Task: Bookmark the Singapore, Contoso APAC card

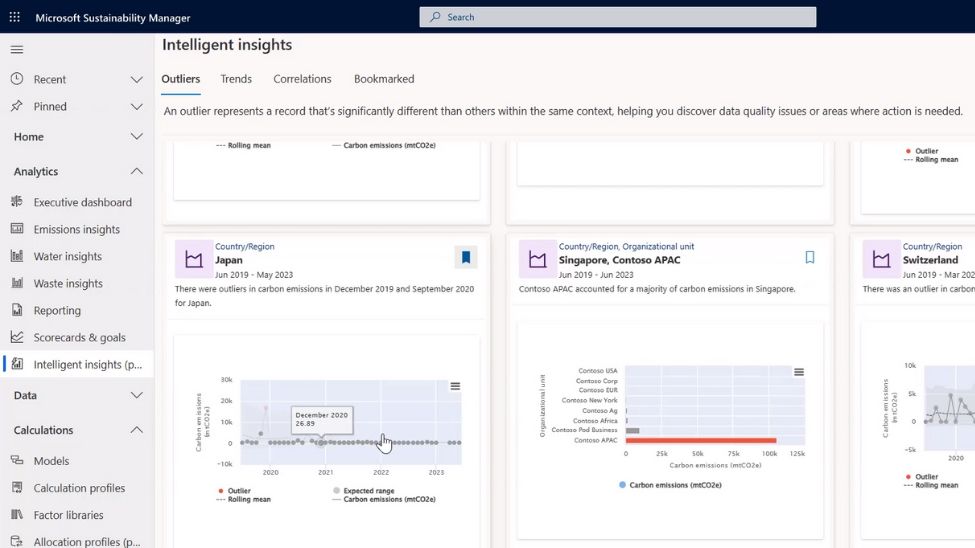Action: (810, 258)
